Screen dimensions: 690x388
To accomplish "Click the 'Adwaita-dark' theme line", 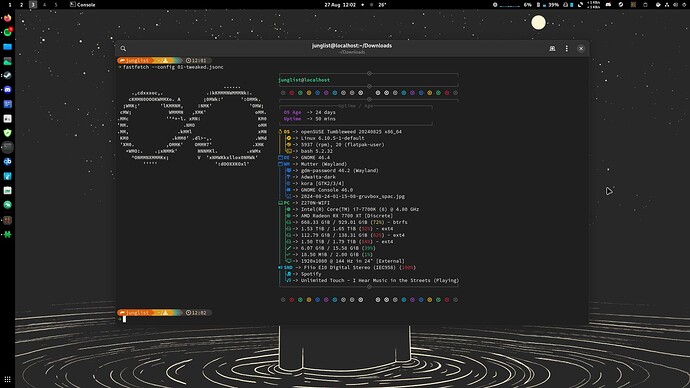I will [x=311, y=177].
